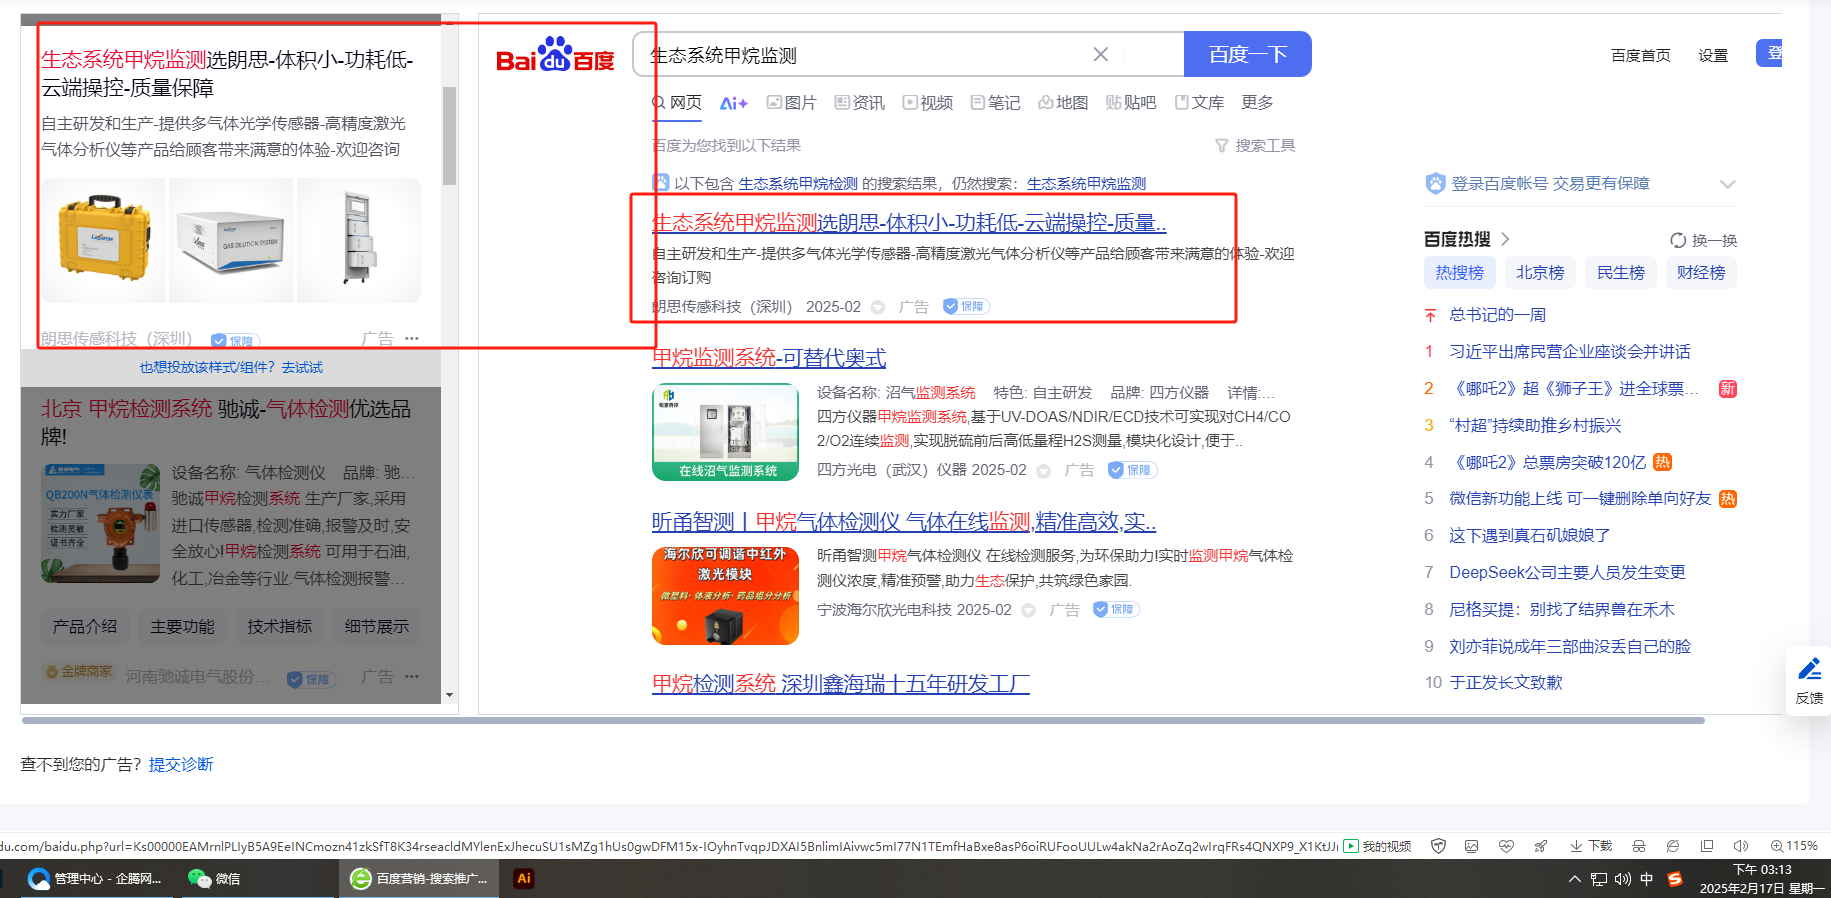Click the 去试试 link under the ad preview
This screenshot has width=1831, height=898.
pyautogui.click(x=302, y=367)
